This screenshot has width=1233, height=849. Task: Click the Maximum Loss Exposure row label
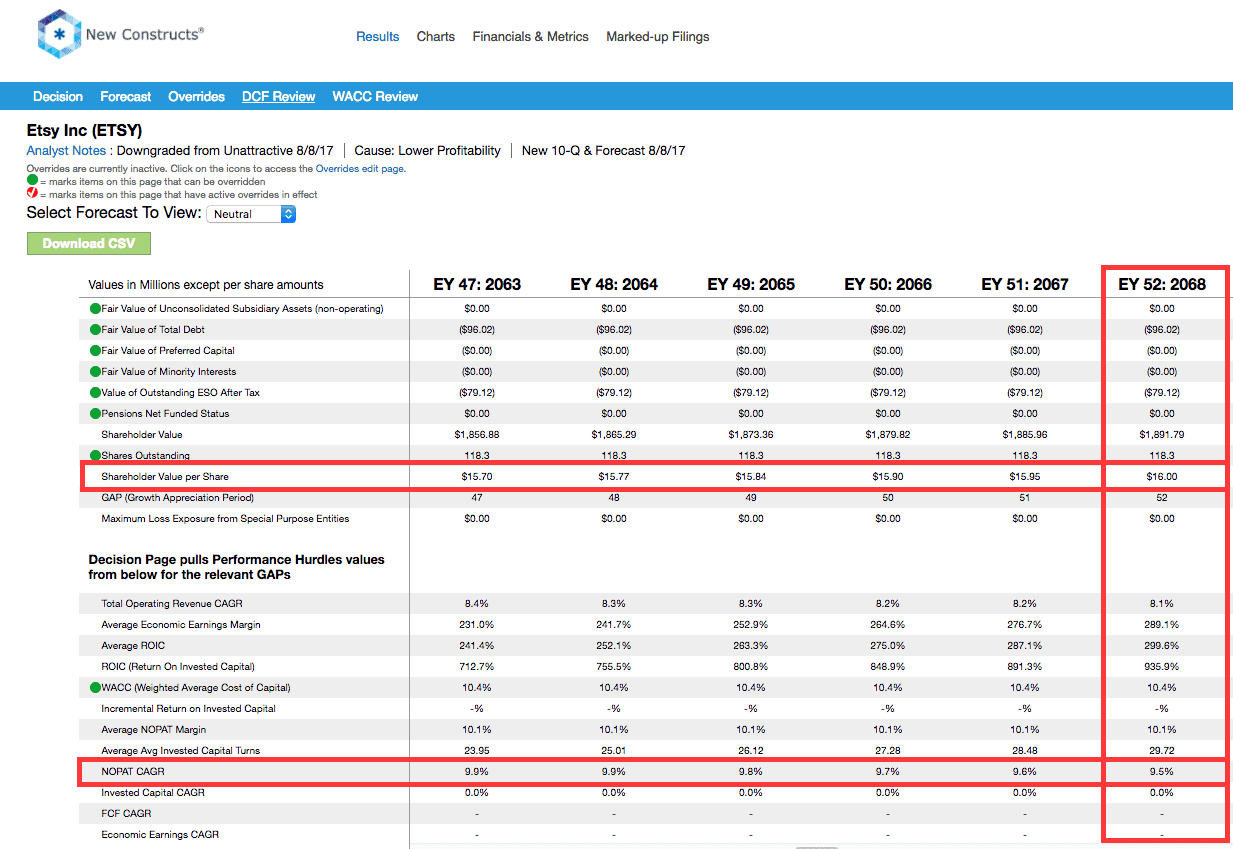click(225, 519)
